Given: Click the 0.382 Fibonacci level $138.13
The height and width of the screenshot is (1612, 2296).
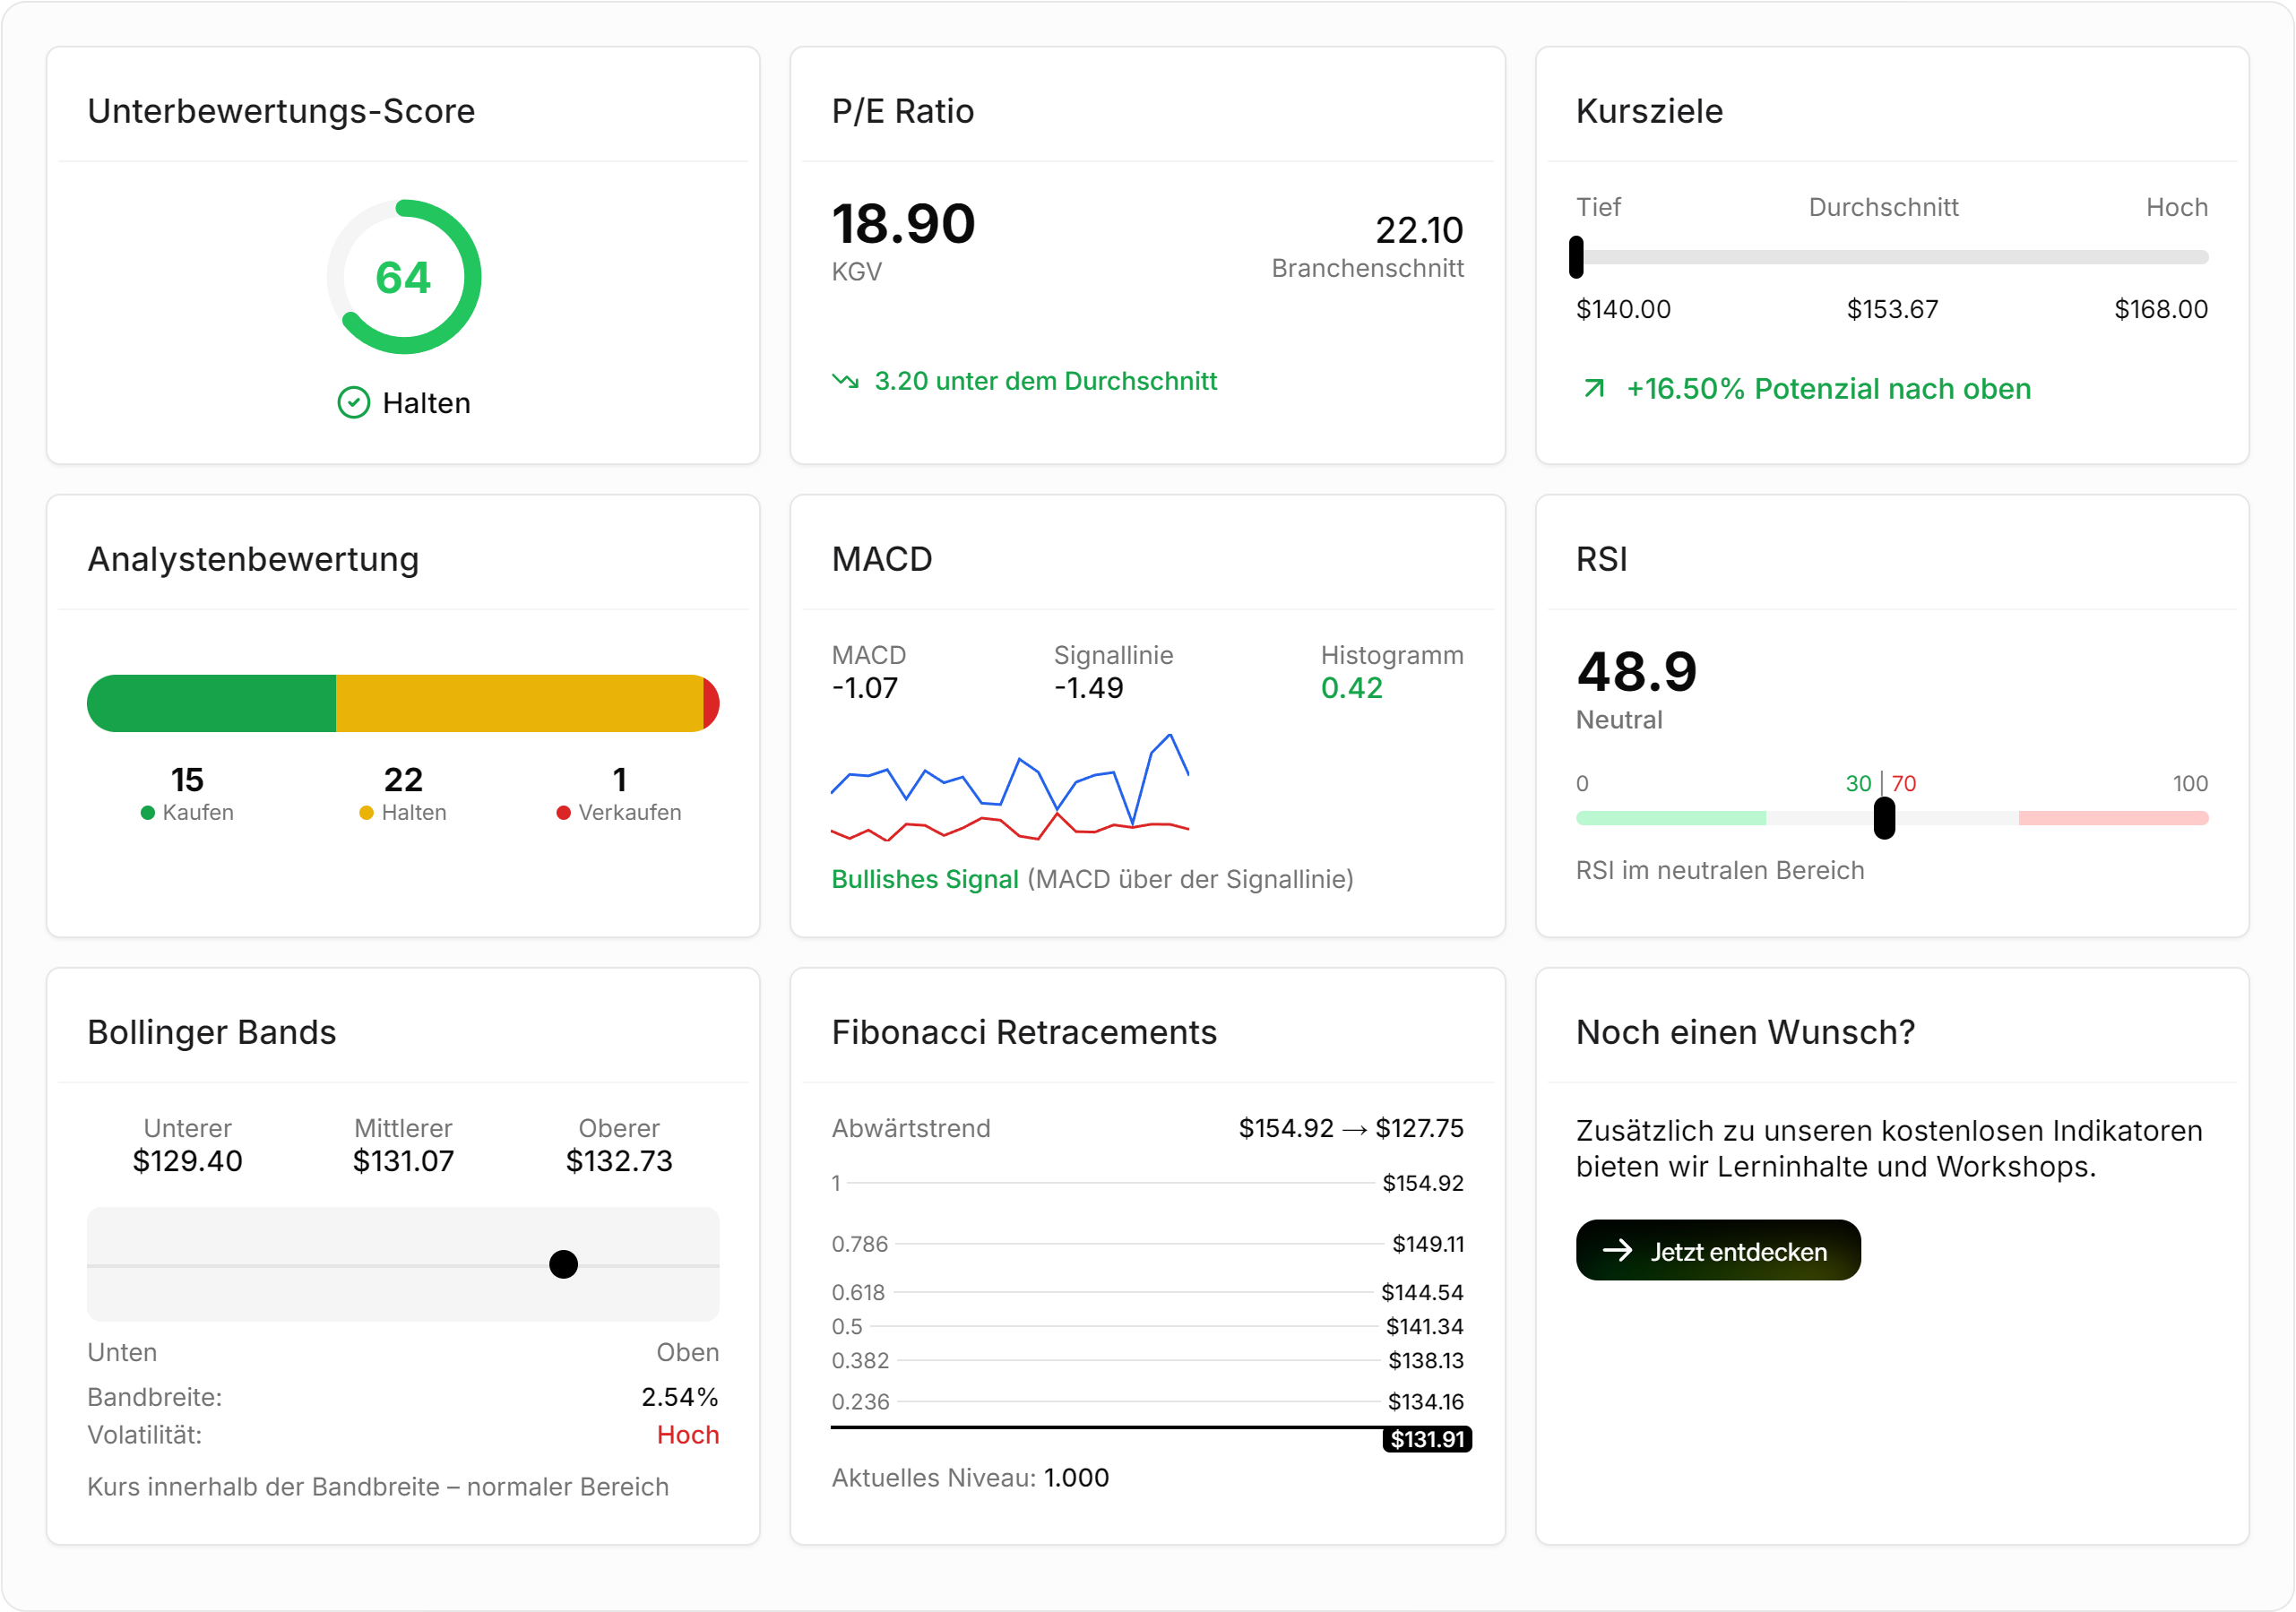Looking at the screenshot, I should pos(1425,1360).
